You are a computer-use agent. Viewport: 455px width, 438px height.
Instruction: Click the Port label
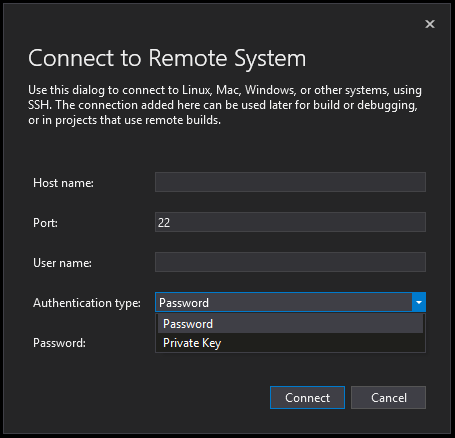coord(45,223)
